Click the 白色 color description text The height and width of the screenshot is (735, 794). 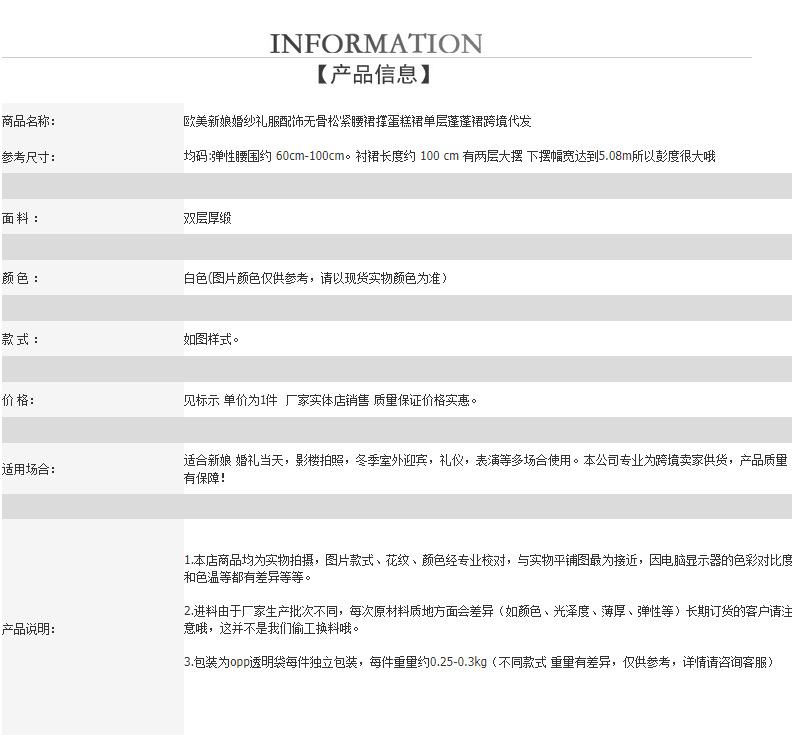[314, 278]
